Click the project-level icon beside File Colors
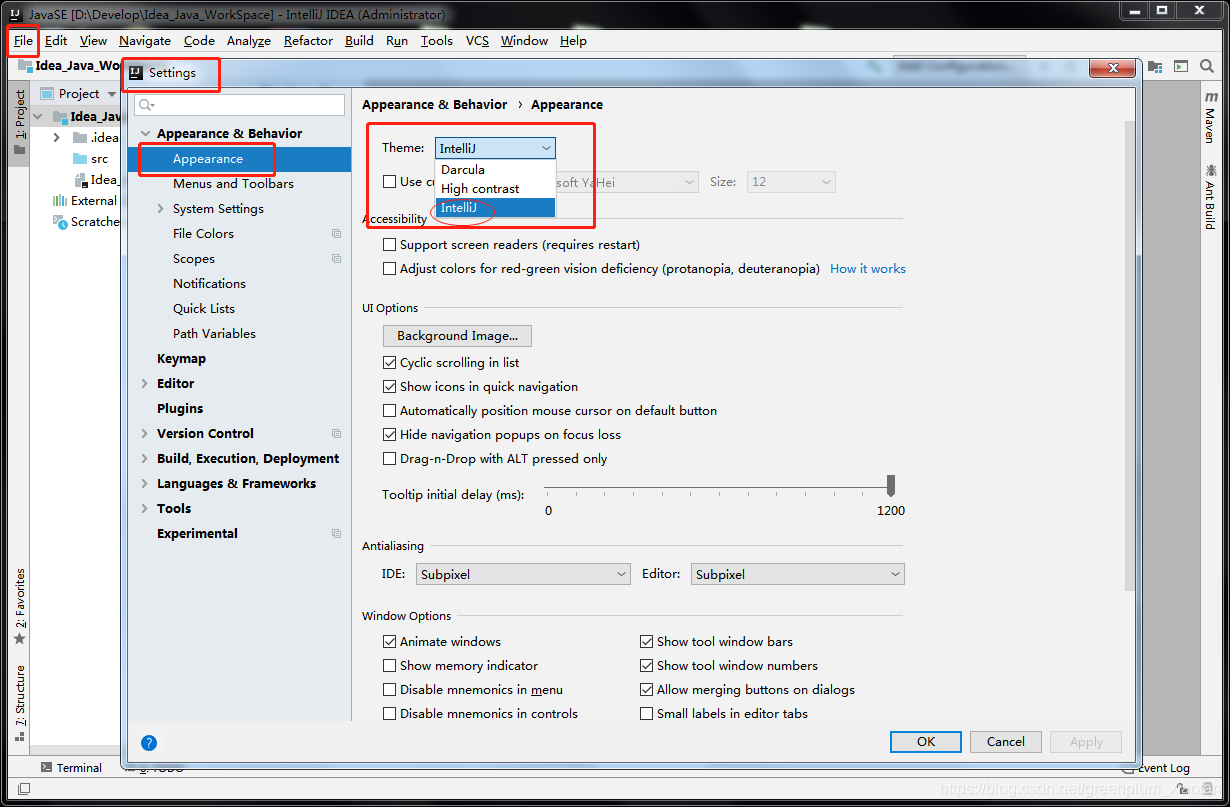The width and height of the screenshot is (1230, 807). click(x=337, y=234)
